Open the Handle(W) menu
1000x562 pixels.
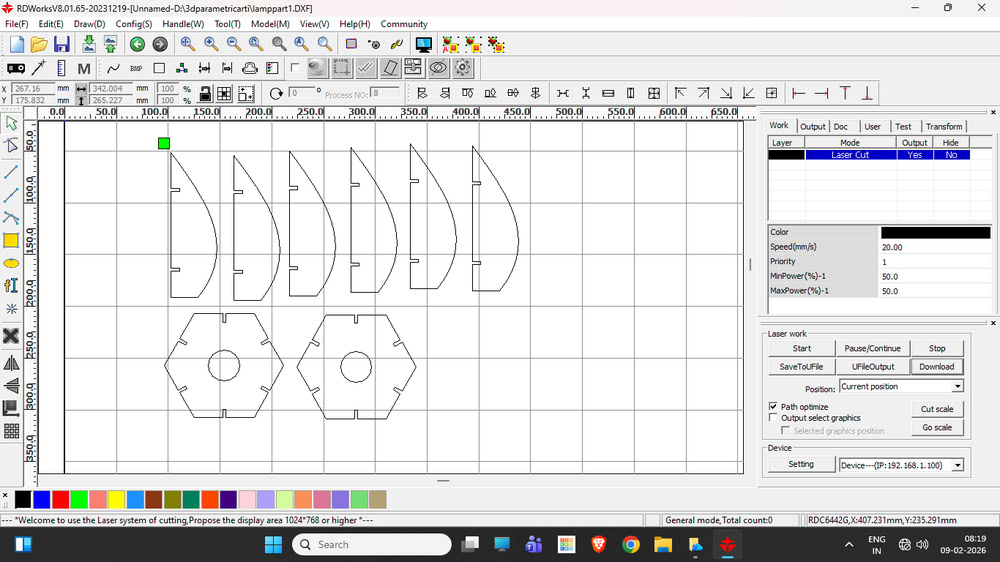(183, 24)
